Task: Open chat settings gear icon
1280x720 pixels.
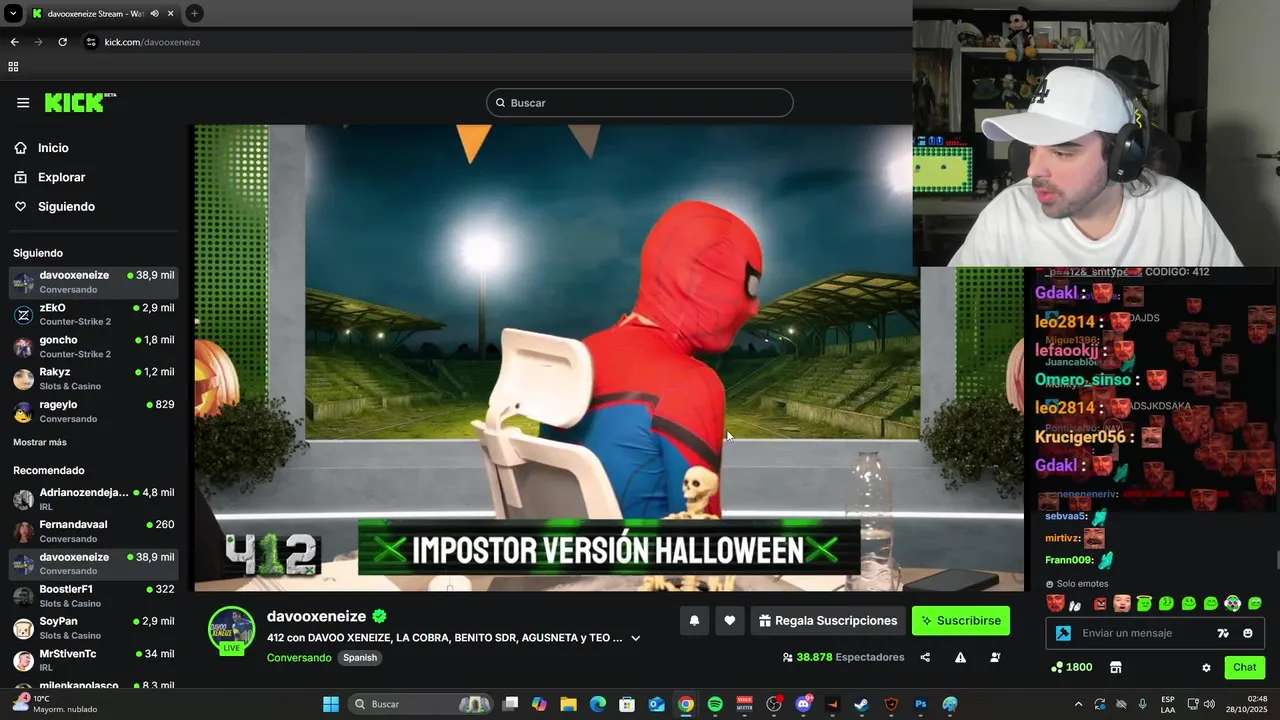Action: [x=1206, y=668]
